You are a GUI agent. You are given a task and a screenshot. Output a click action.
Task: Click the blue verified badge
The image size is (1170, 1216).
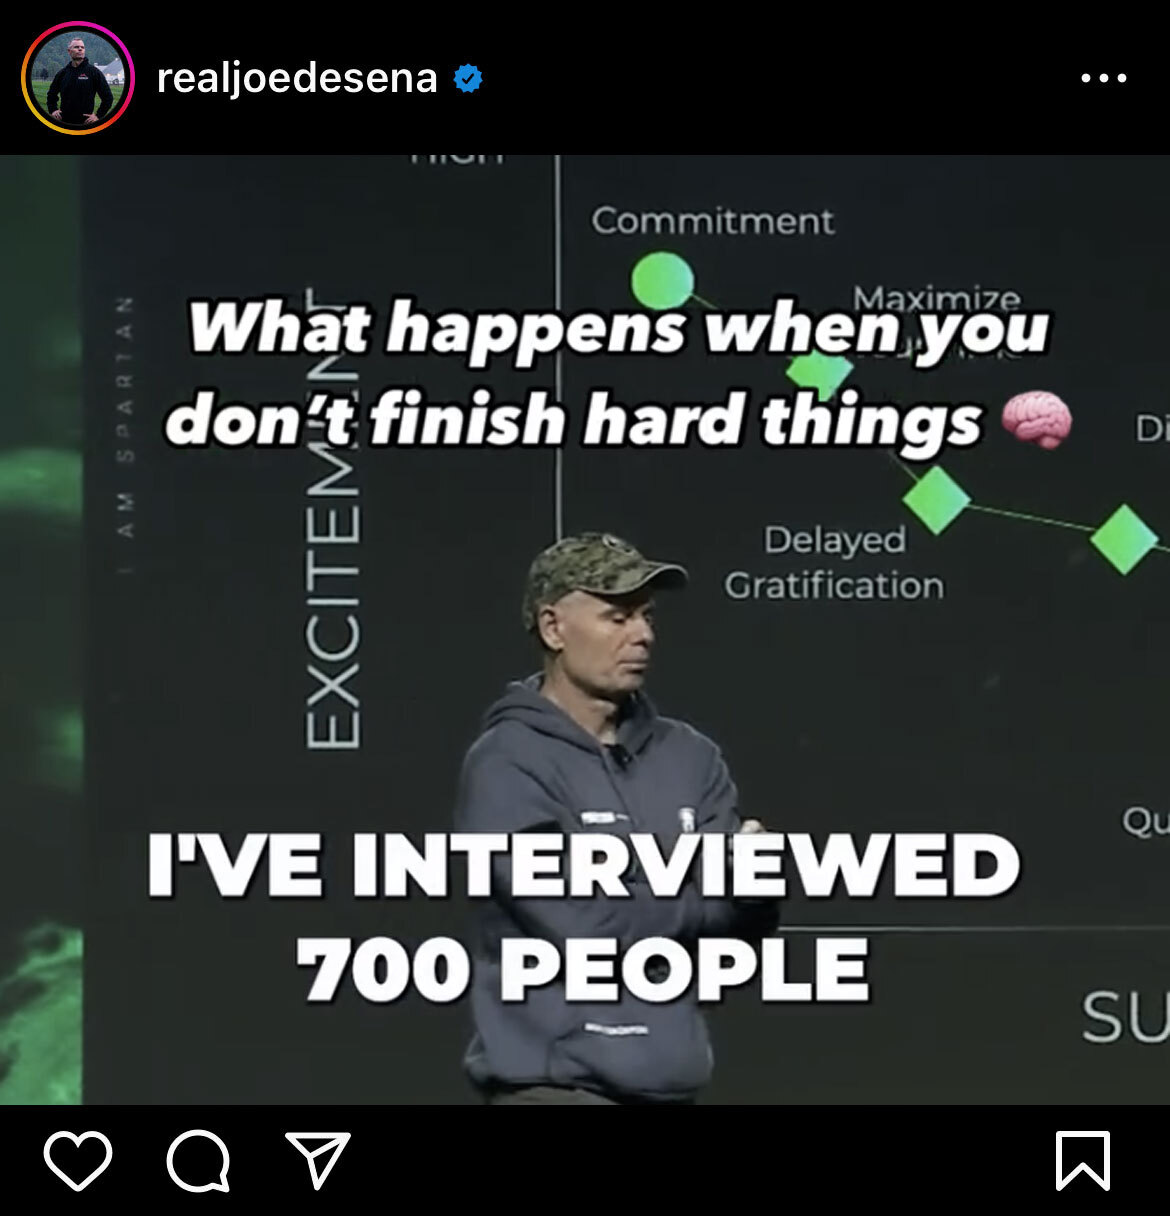click(468, 78)
